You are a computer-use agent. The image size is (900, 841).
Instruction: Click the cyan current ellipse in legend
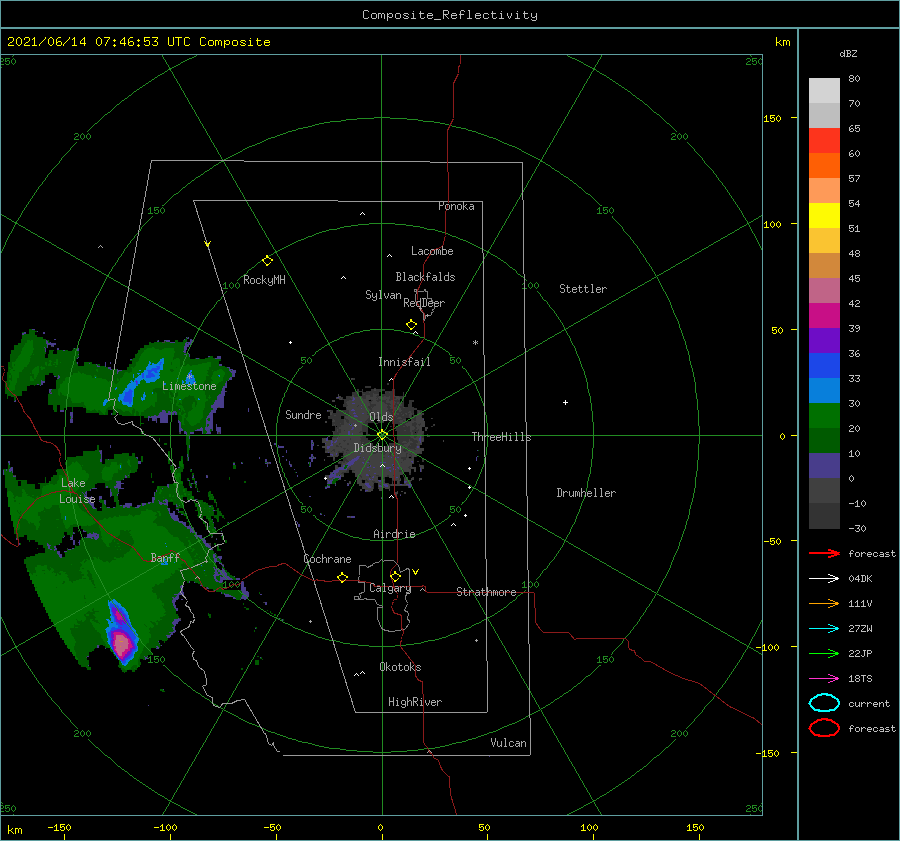click(x=824, y=703)
